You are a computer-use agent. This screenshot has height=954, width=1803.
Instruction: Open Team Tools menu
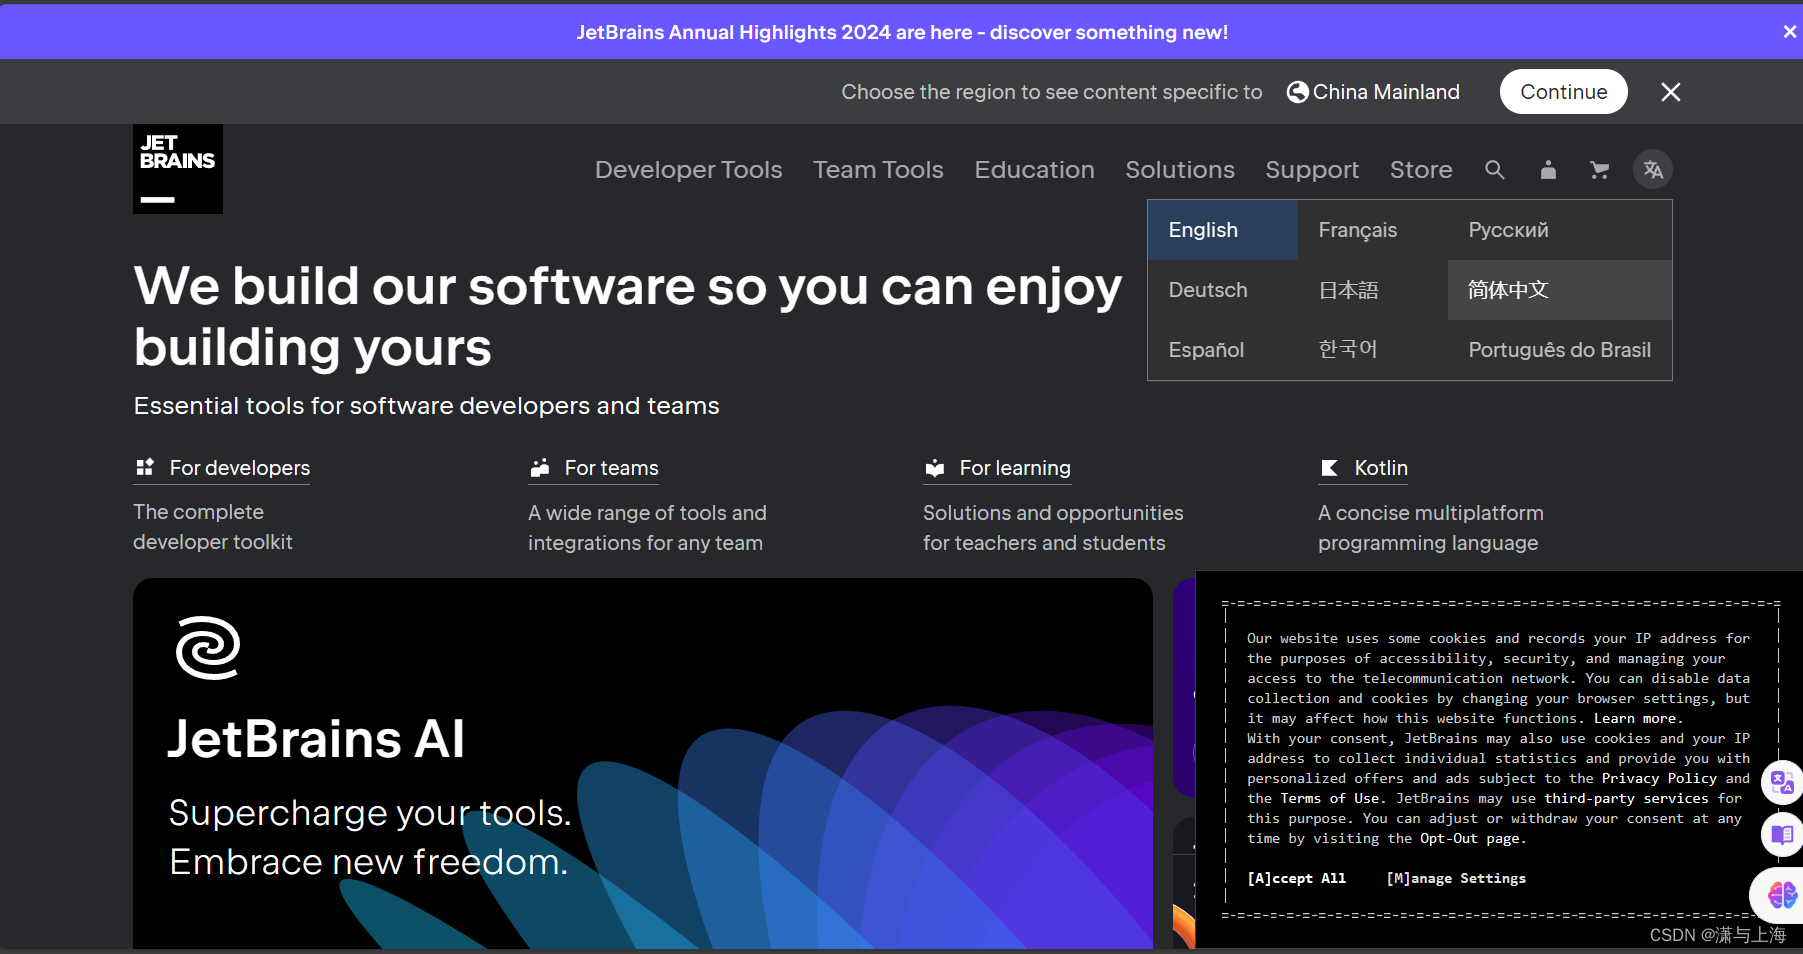point(878,170)
